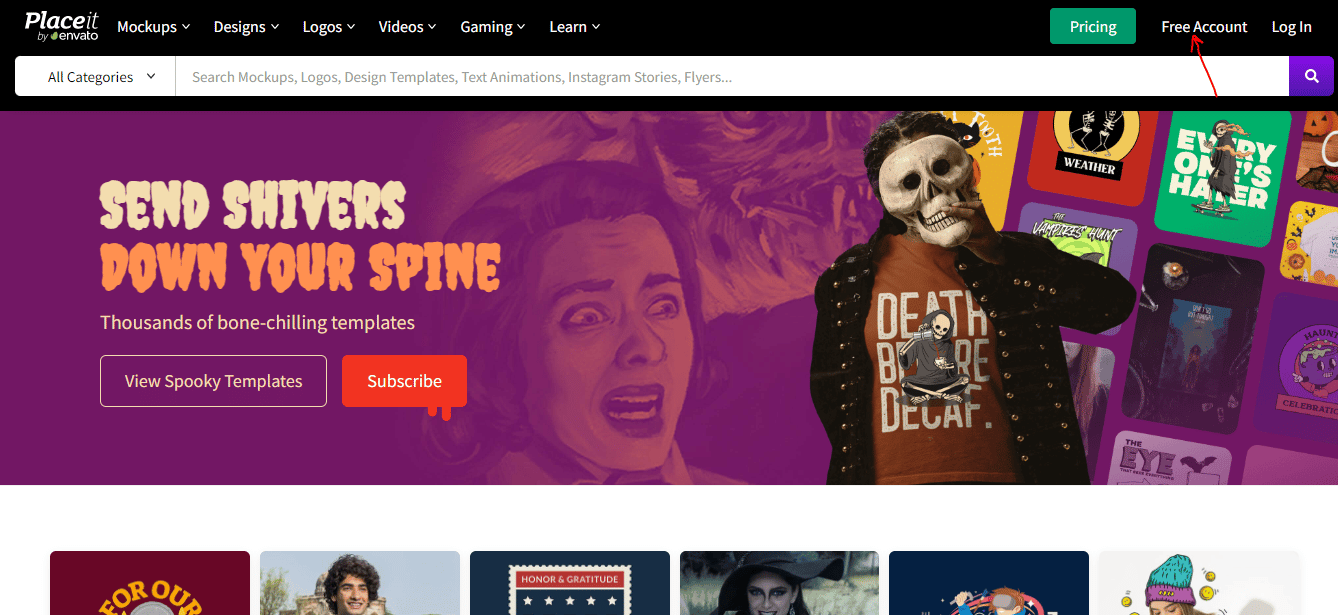Click the Send Shivers Down Your Spine heading
This screenshot has width=1338, height=615.
(300, 236)
